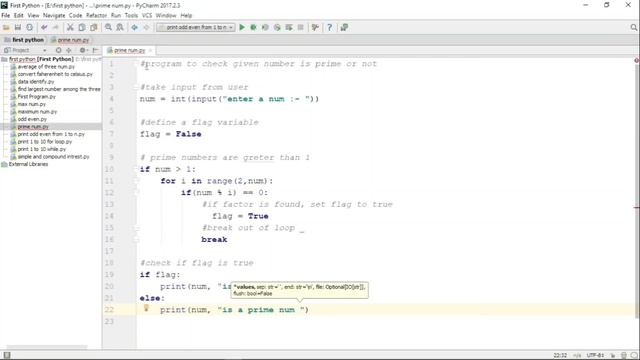
Task: Open the Tools menu
Action: click(131, 16)
